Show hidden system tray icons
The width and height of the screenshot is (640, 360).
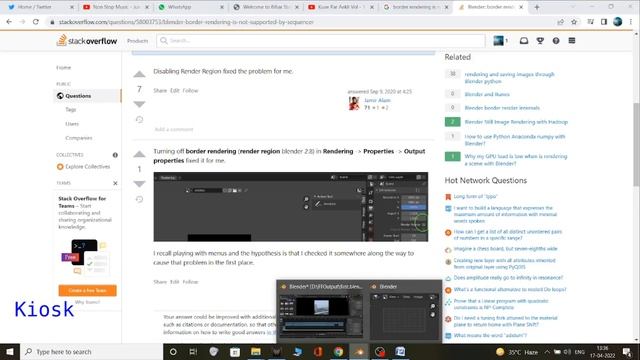pos(547,351)
